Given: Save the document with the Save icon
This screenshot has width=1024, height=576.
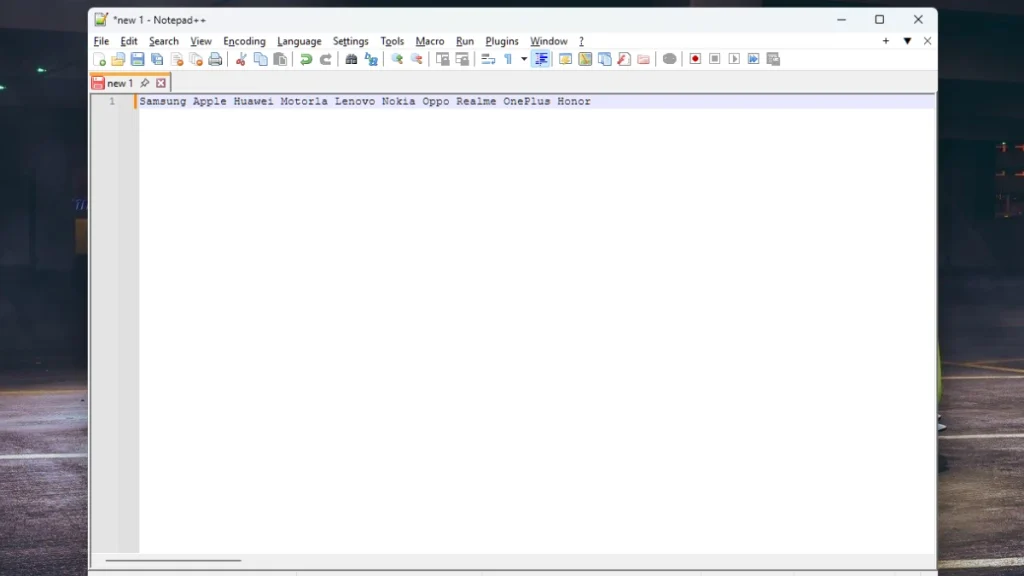Looking at the screenshot, I should (x=137, y=59).
